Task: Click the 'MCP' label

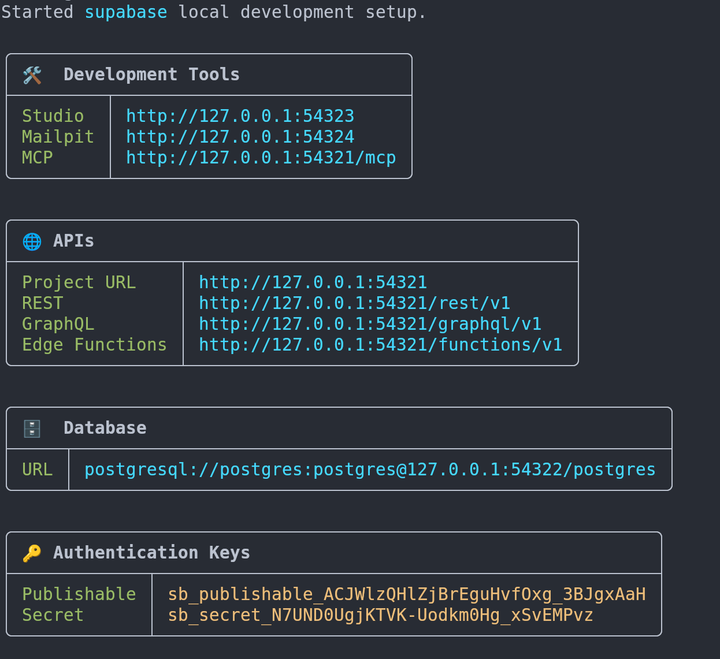Action: (x=37, y=158)
